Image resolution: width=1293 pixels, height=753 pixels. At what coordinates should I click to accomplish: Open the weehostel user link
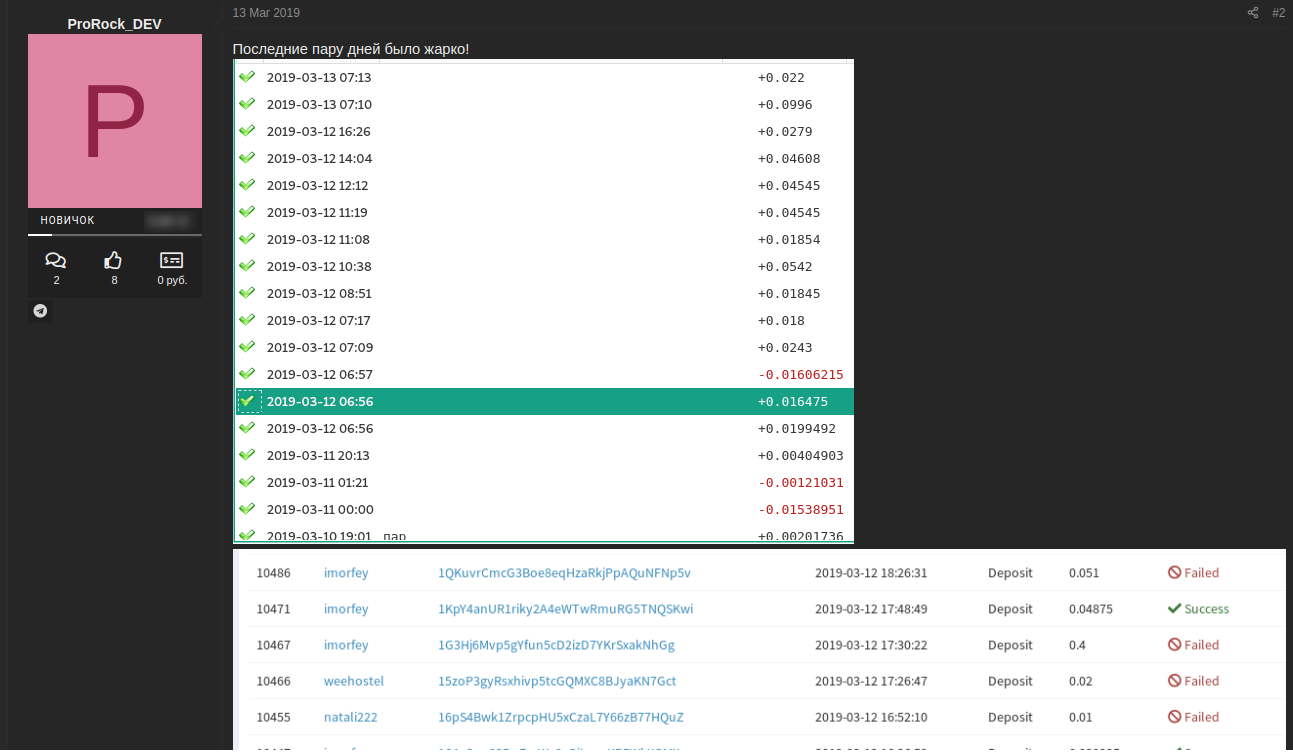click(x=353, y=681)
